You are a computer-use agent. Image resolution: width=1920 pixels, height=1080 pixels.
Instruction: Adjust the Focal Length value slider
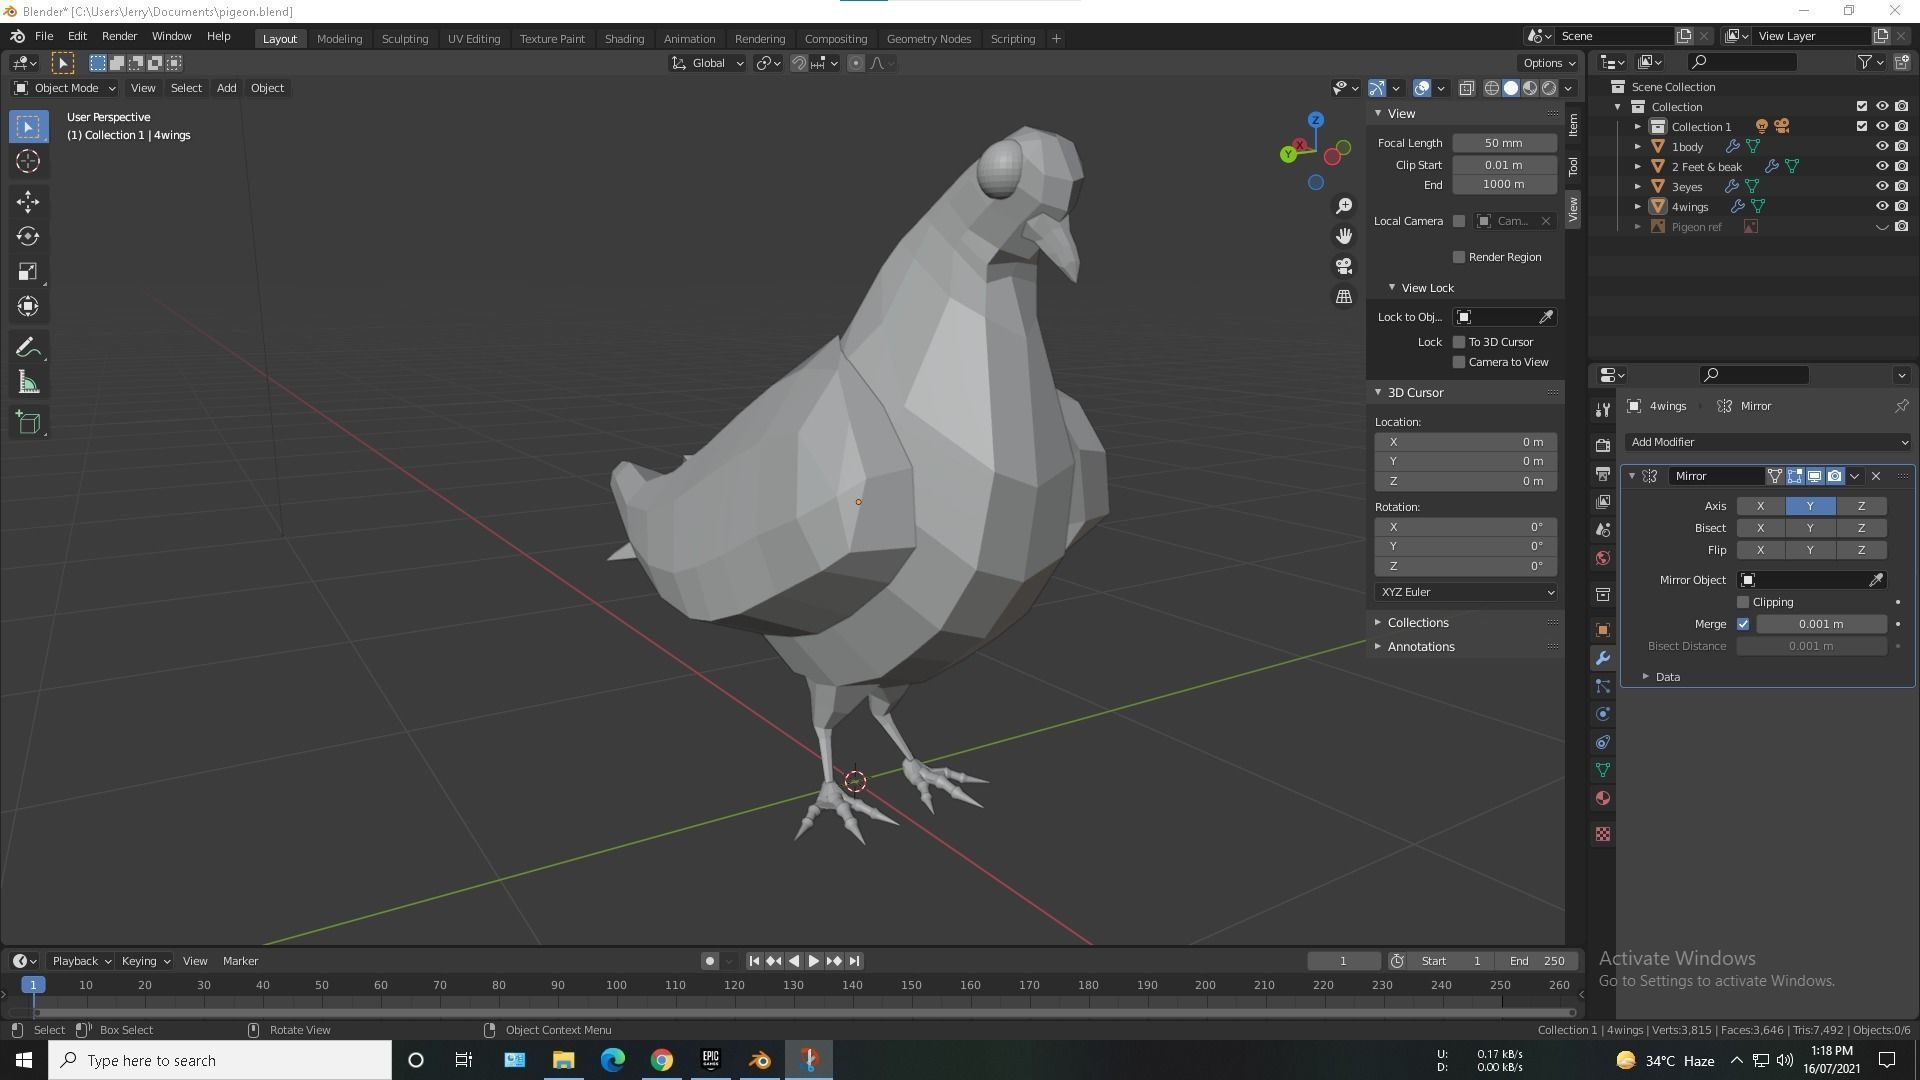coord(1504,142)
